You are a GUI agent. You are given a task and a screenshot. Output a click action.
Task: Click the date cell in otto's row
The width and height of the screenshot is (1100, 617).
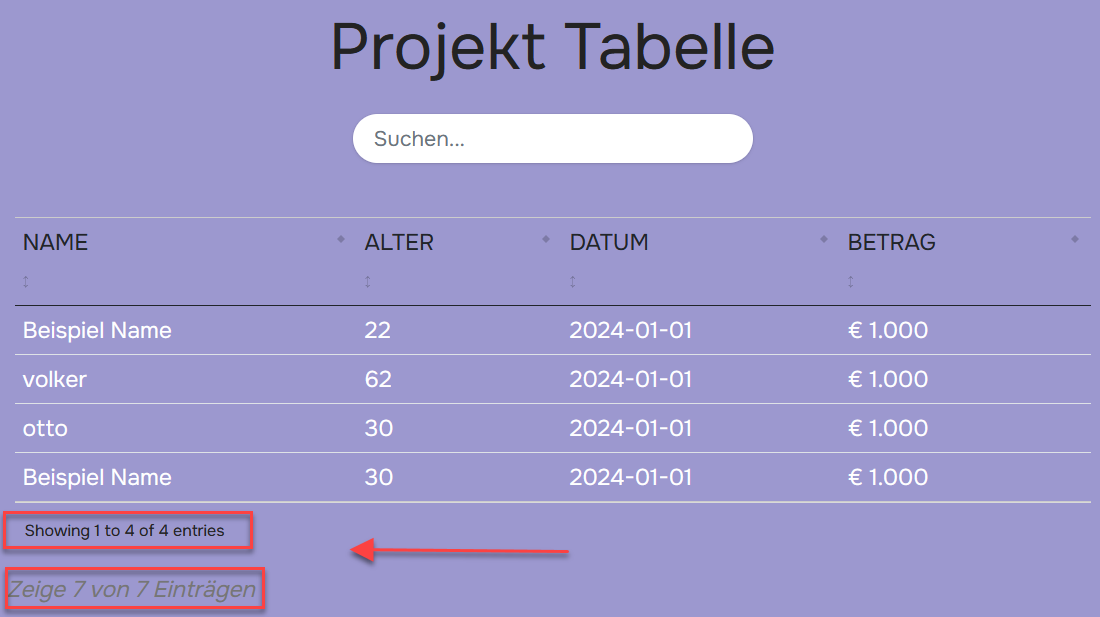coord(631,428)
